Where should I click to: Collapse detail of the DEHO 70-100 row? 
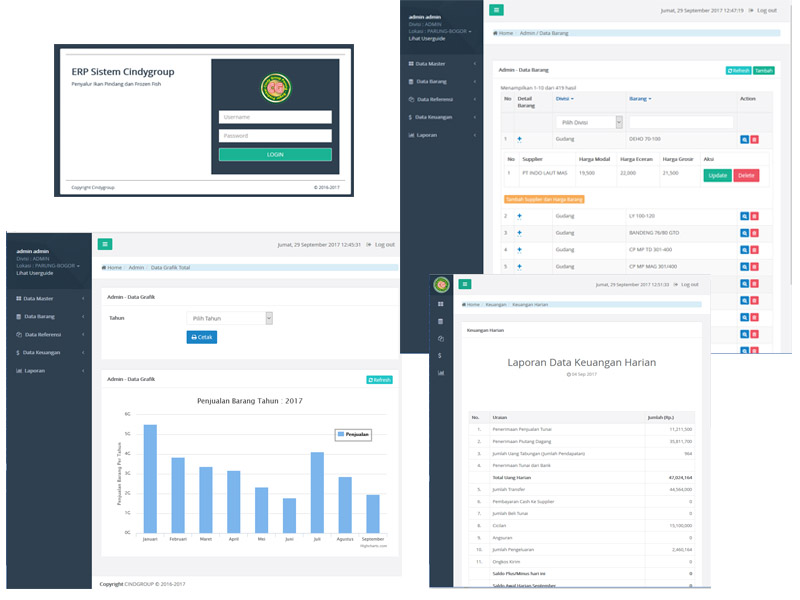pos(519,139)
